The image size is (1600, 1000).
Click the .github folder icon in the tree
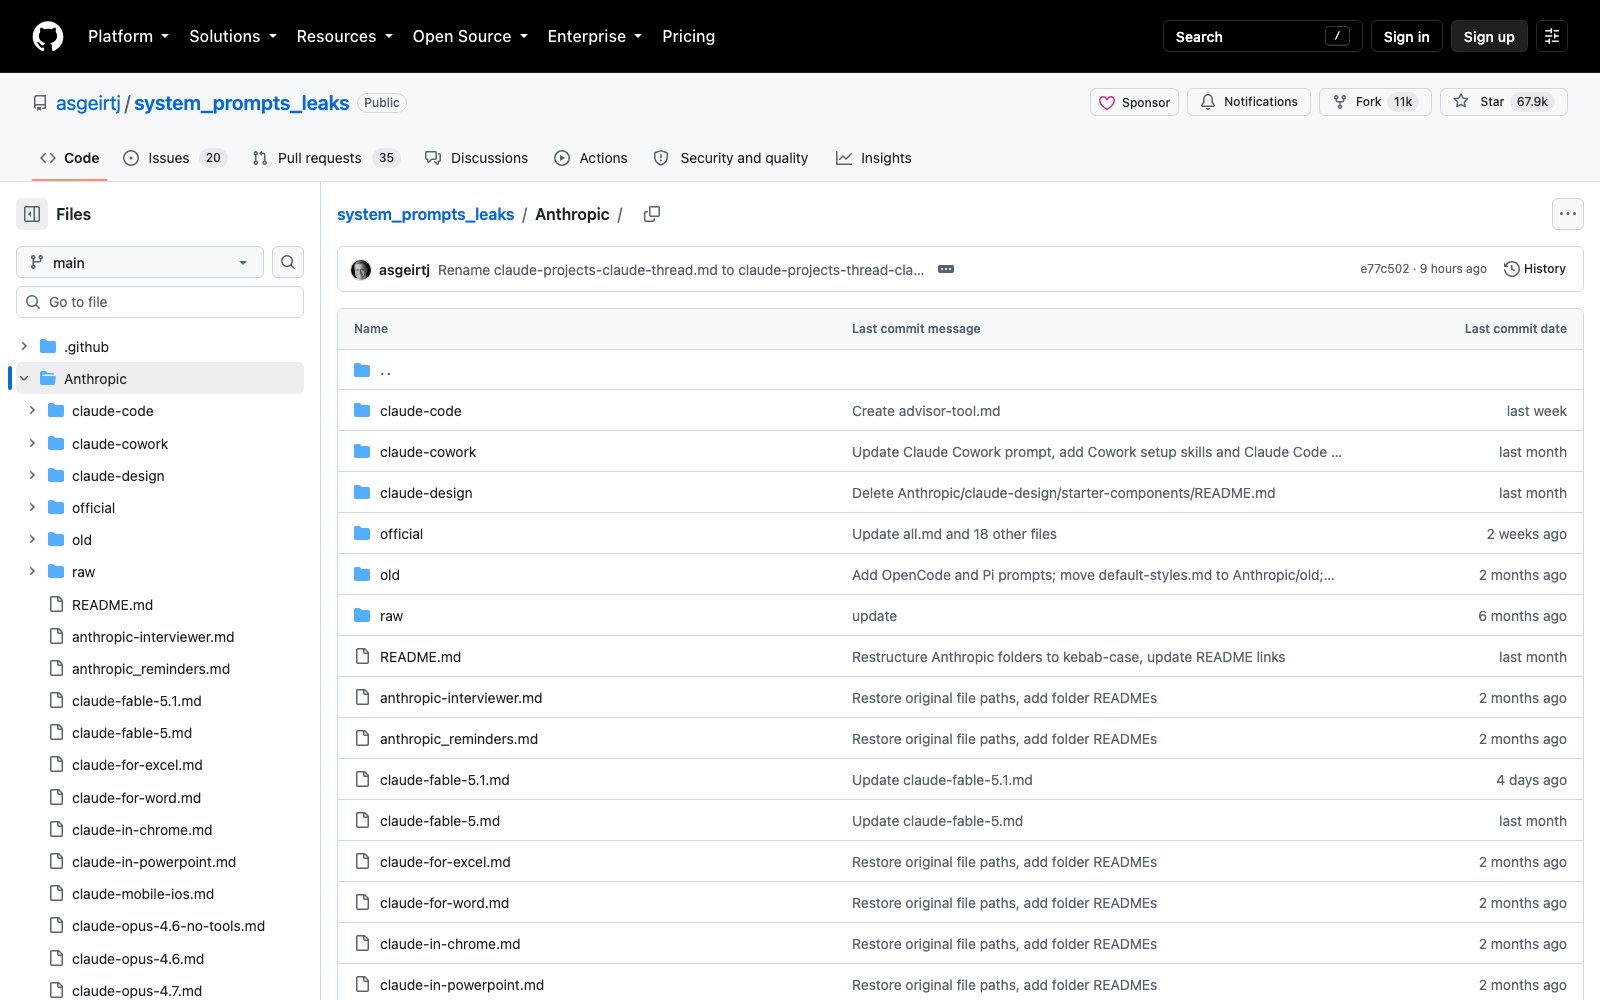pyautogui.click(x=48, y=347)
